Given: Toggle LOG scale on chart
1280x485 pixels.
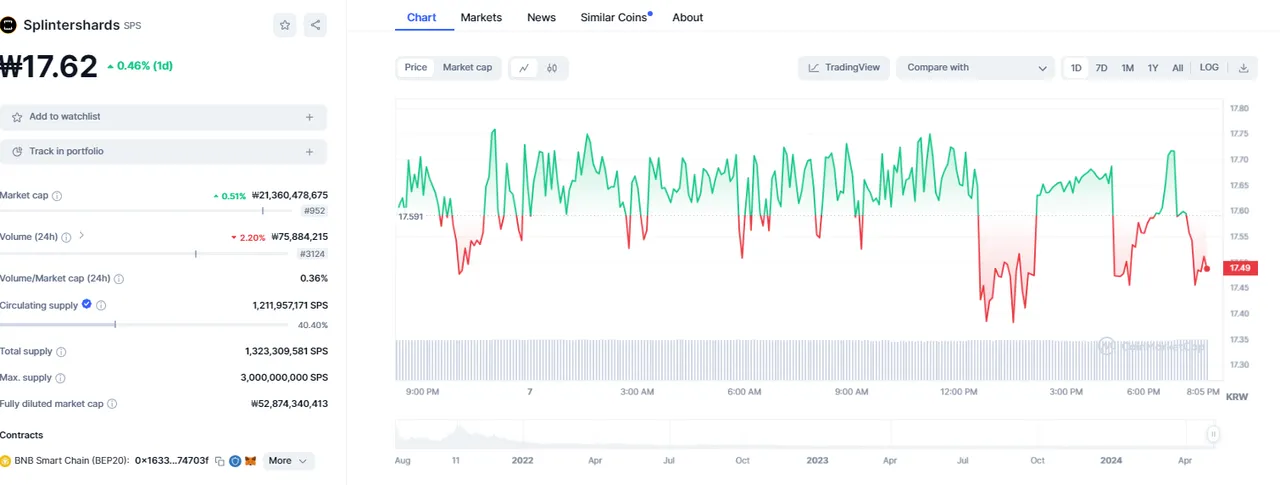Looking at the screenshot, I should [1209, 68].
